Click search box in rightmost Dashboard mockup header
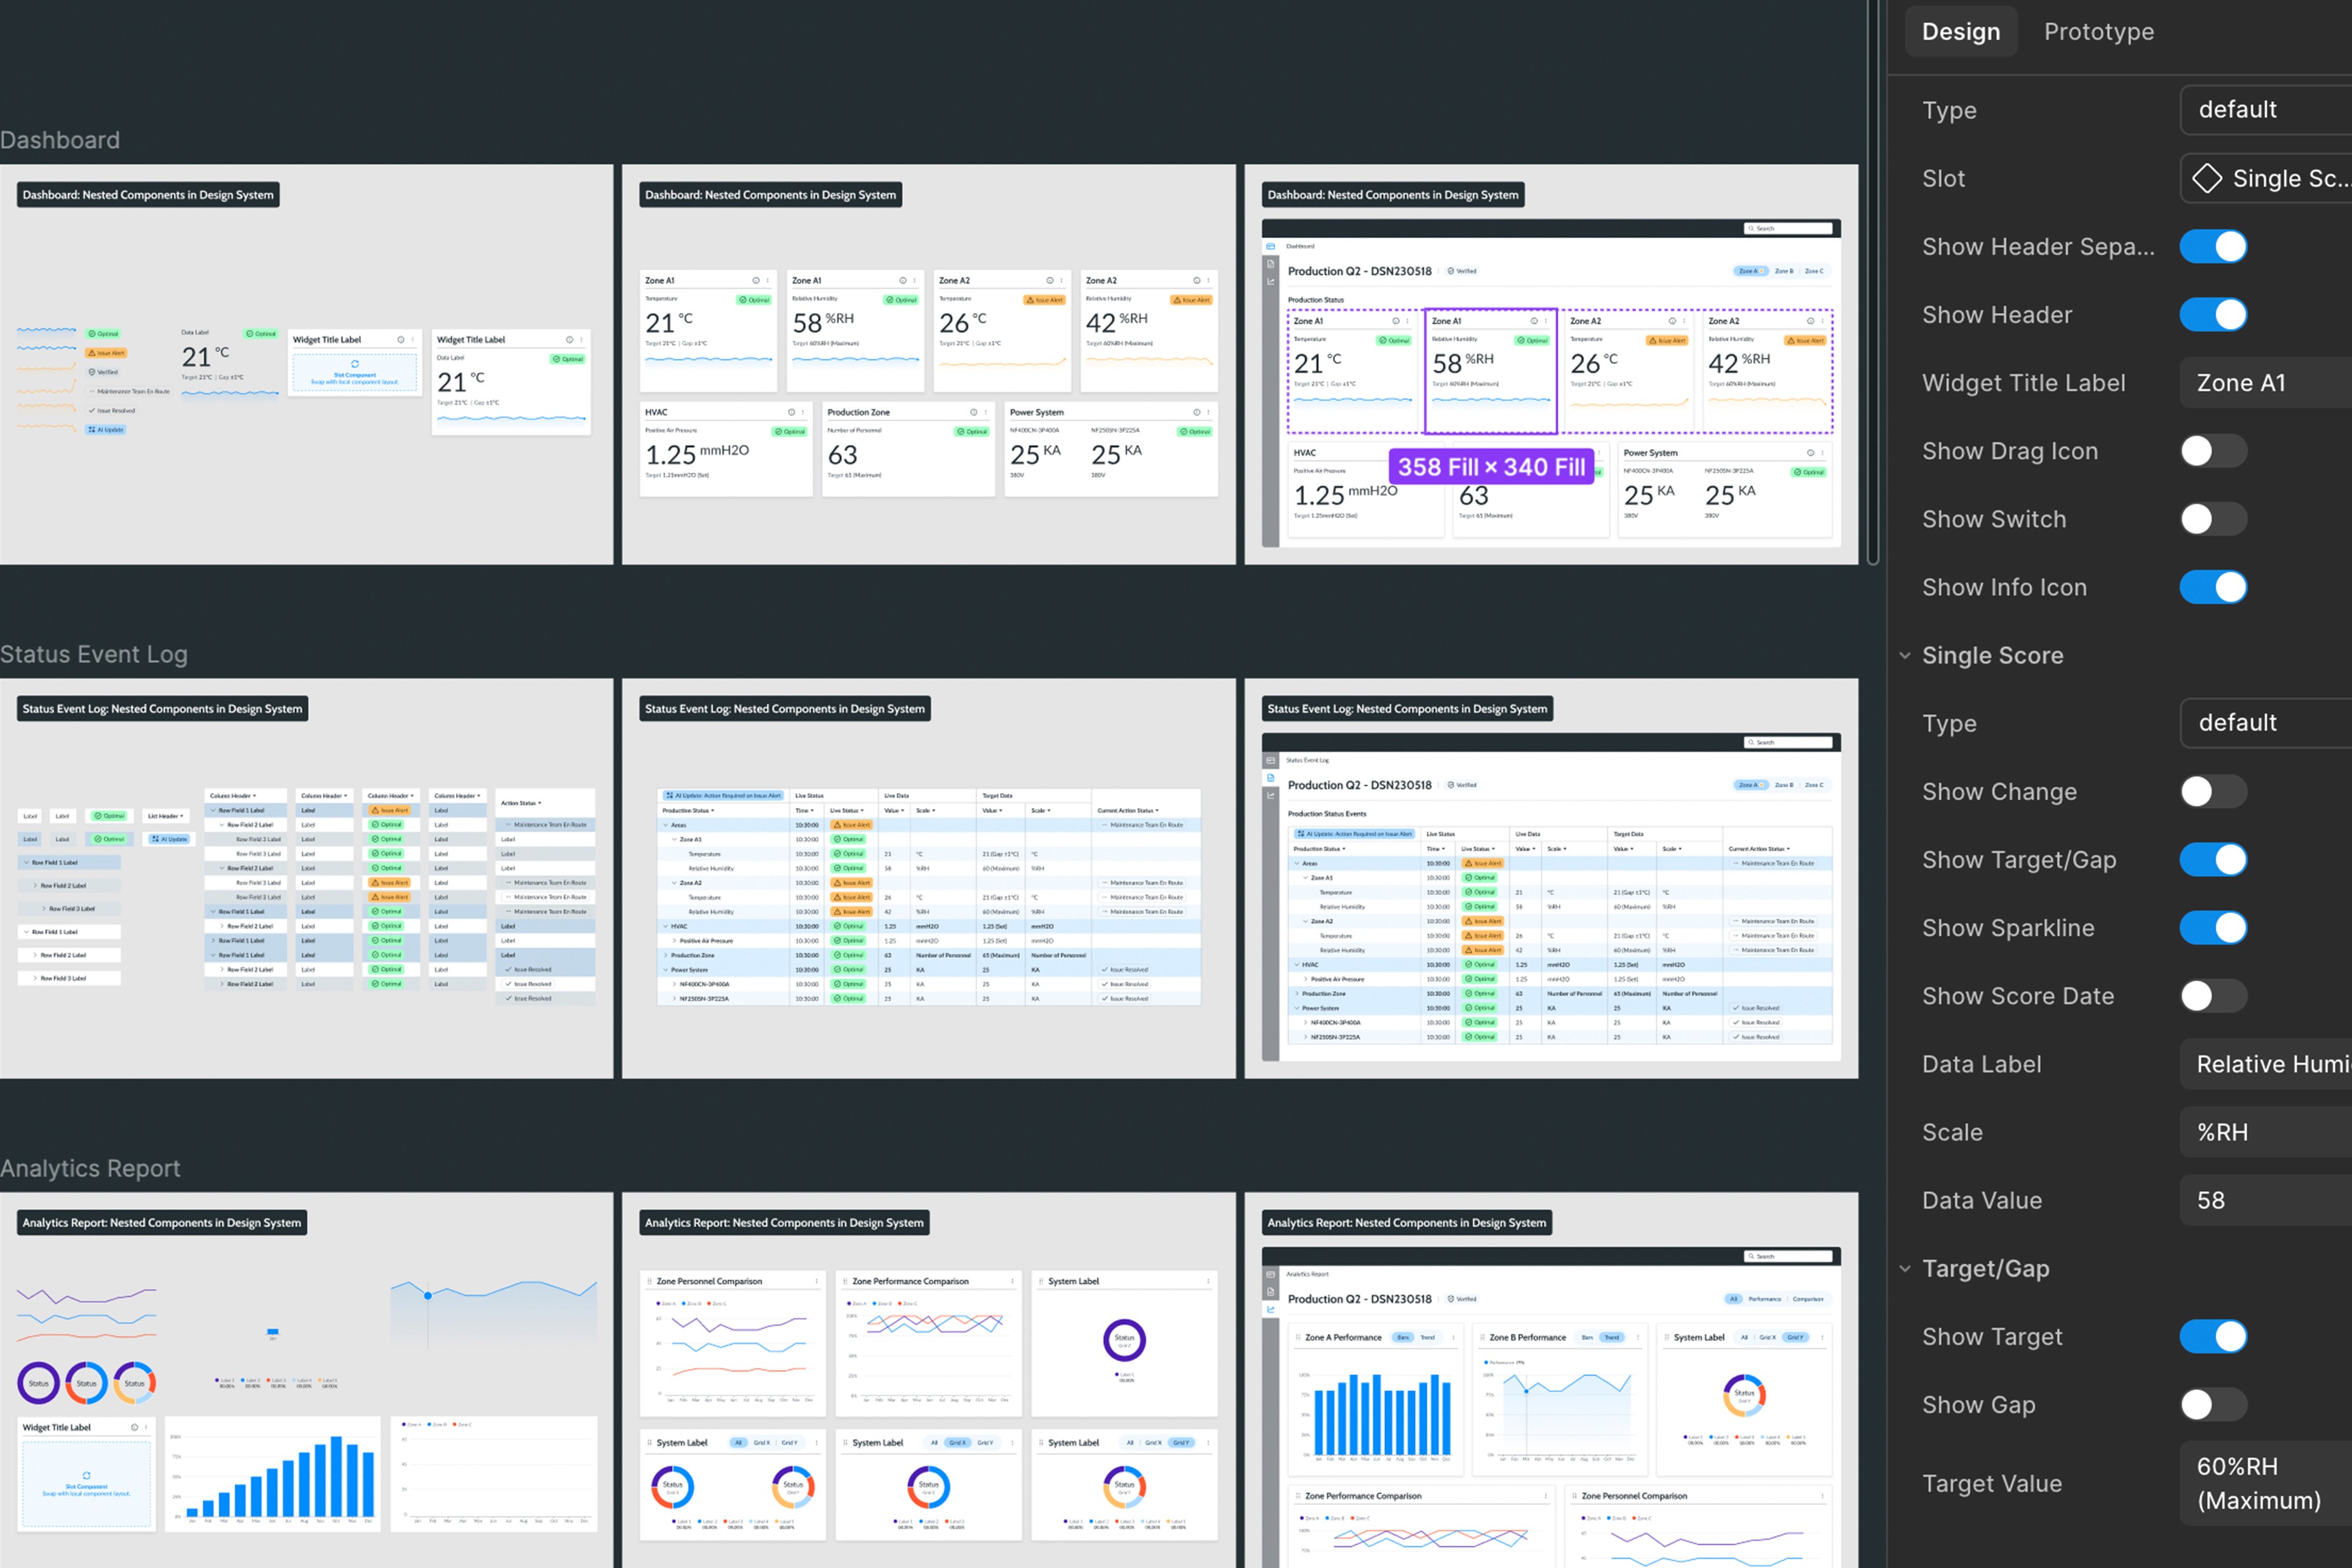The height and width of the screenshot is (1568, 2352). (1788, 229)
